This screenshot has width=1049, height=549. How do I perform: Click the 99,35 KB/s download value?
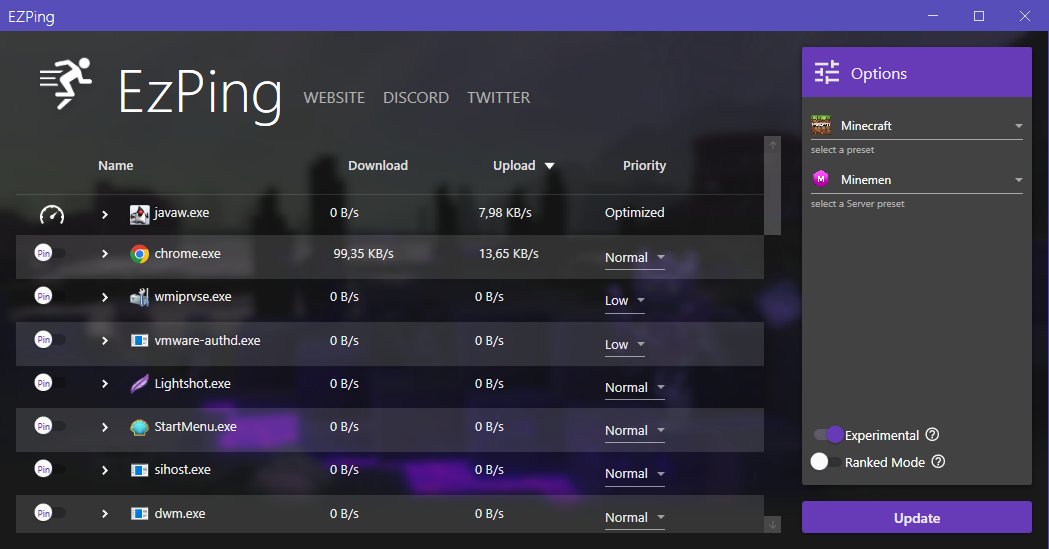coord(363,254)
